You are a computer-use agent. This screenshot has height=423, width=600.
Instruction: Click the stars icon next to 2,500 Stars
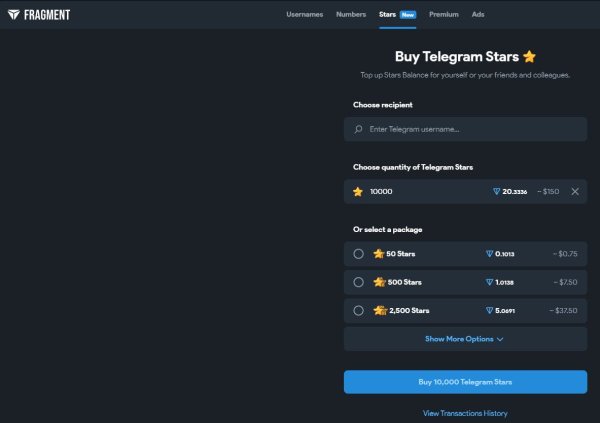pyautogui.click(x=378, y=310)
